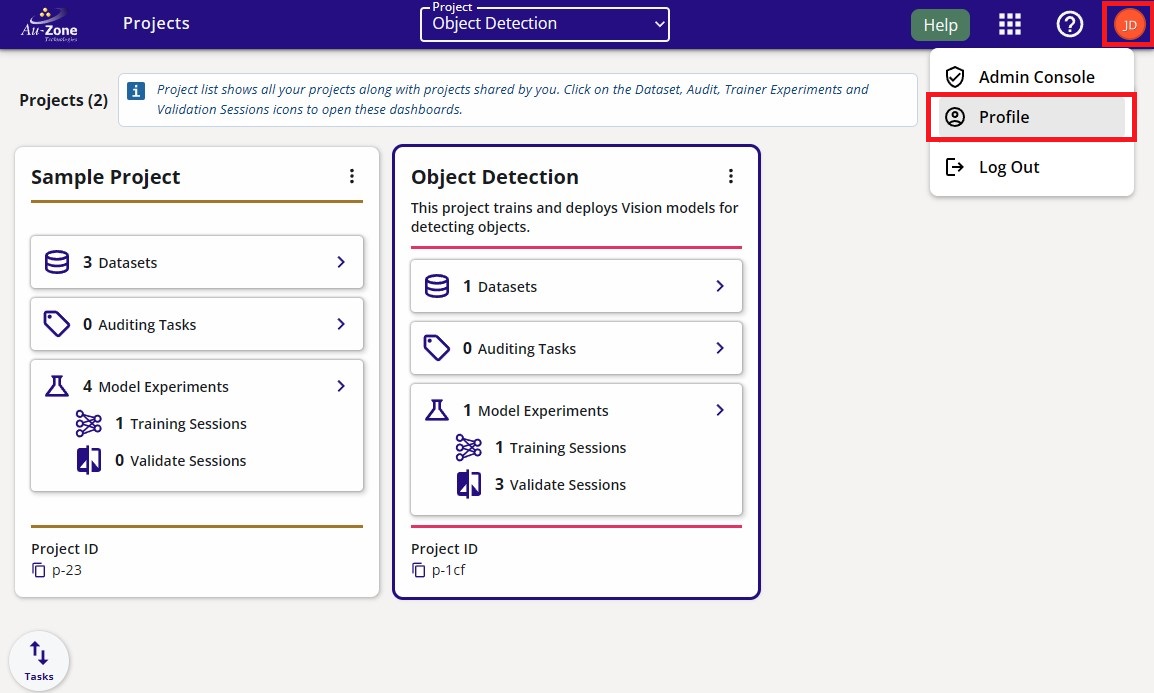The image size is (1154, 693).
Task: Expand Sample Project's Auditing Tasks row
Action: (x=197, y=324)
